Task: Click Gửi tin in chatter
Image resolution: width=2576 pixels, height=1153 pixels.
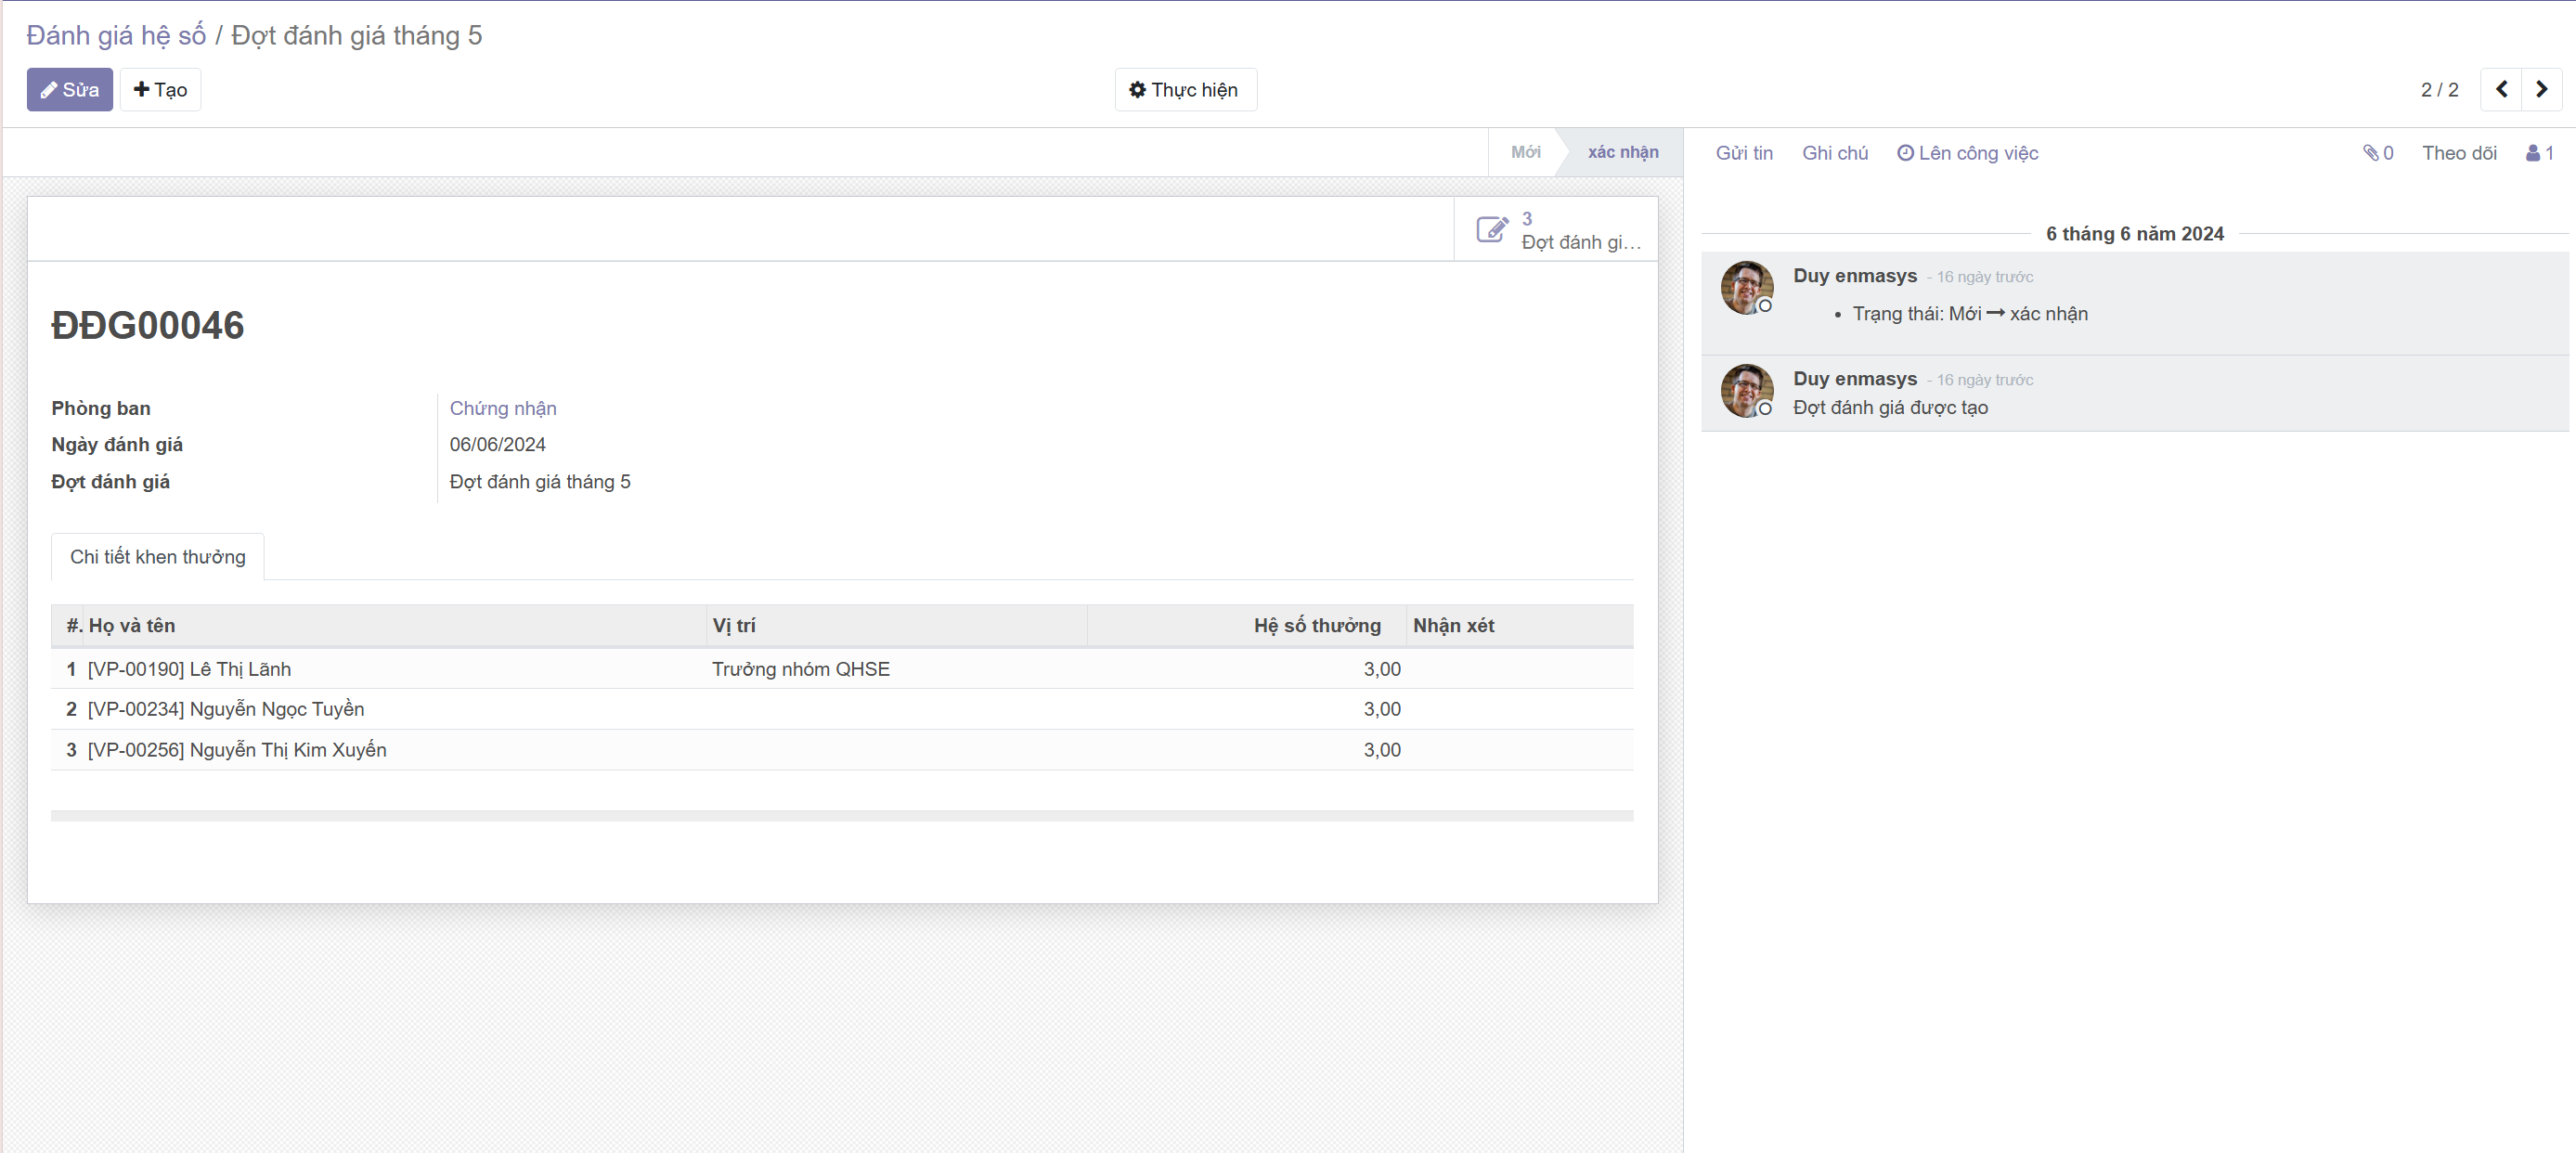Action: 1743,153
